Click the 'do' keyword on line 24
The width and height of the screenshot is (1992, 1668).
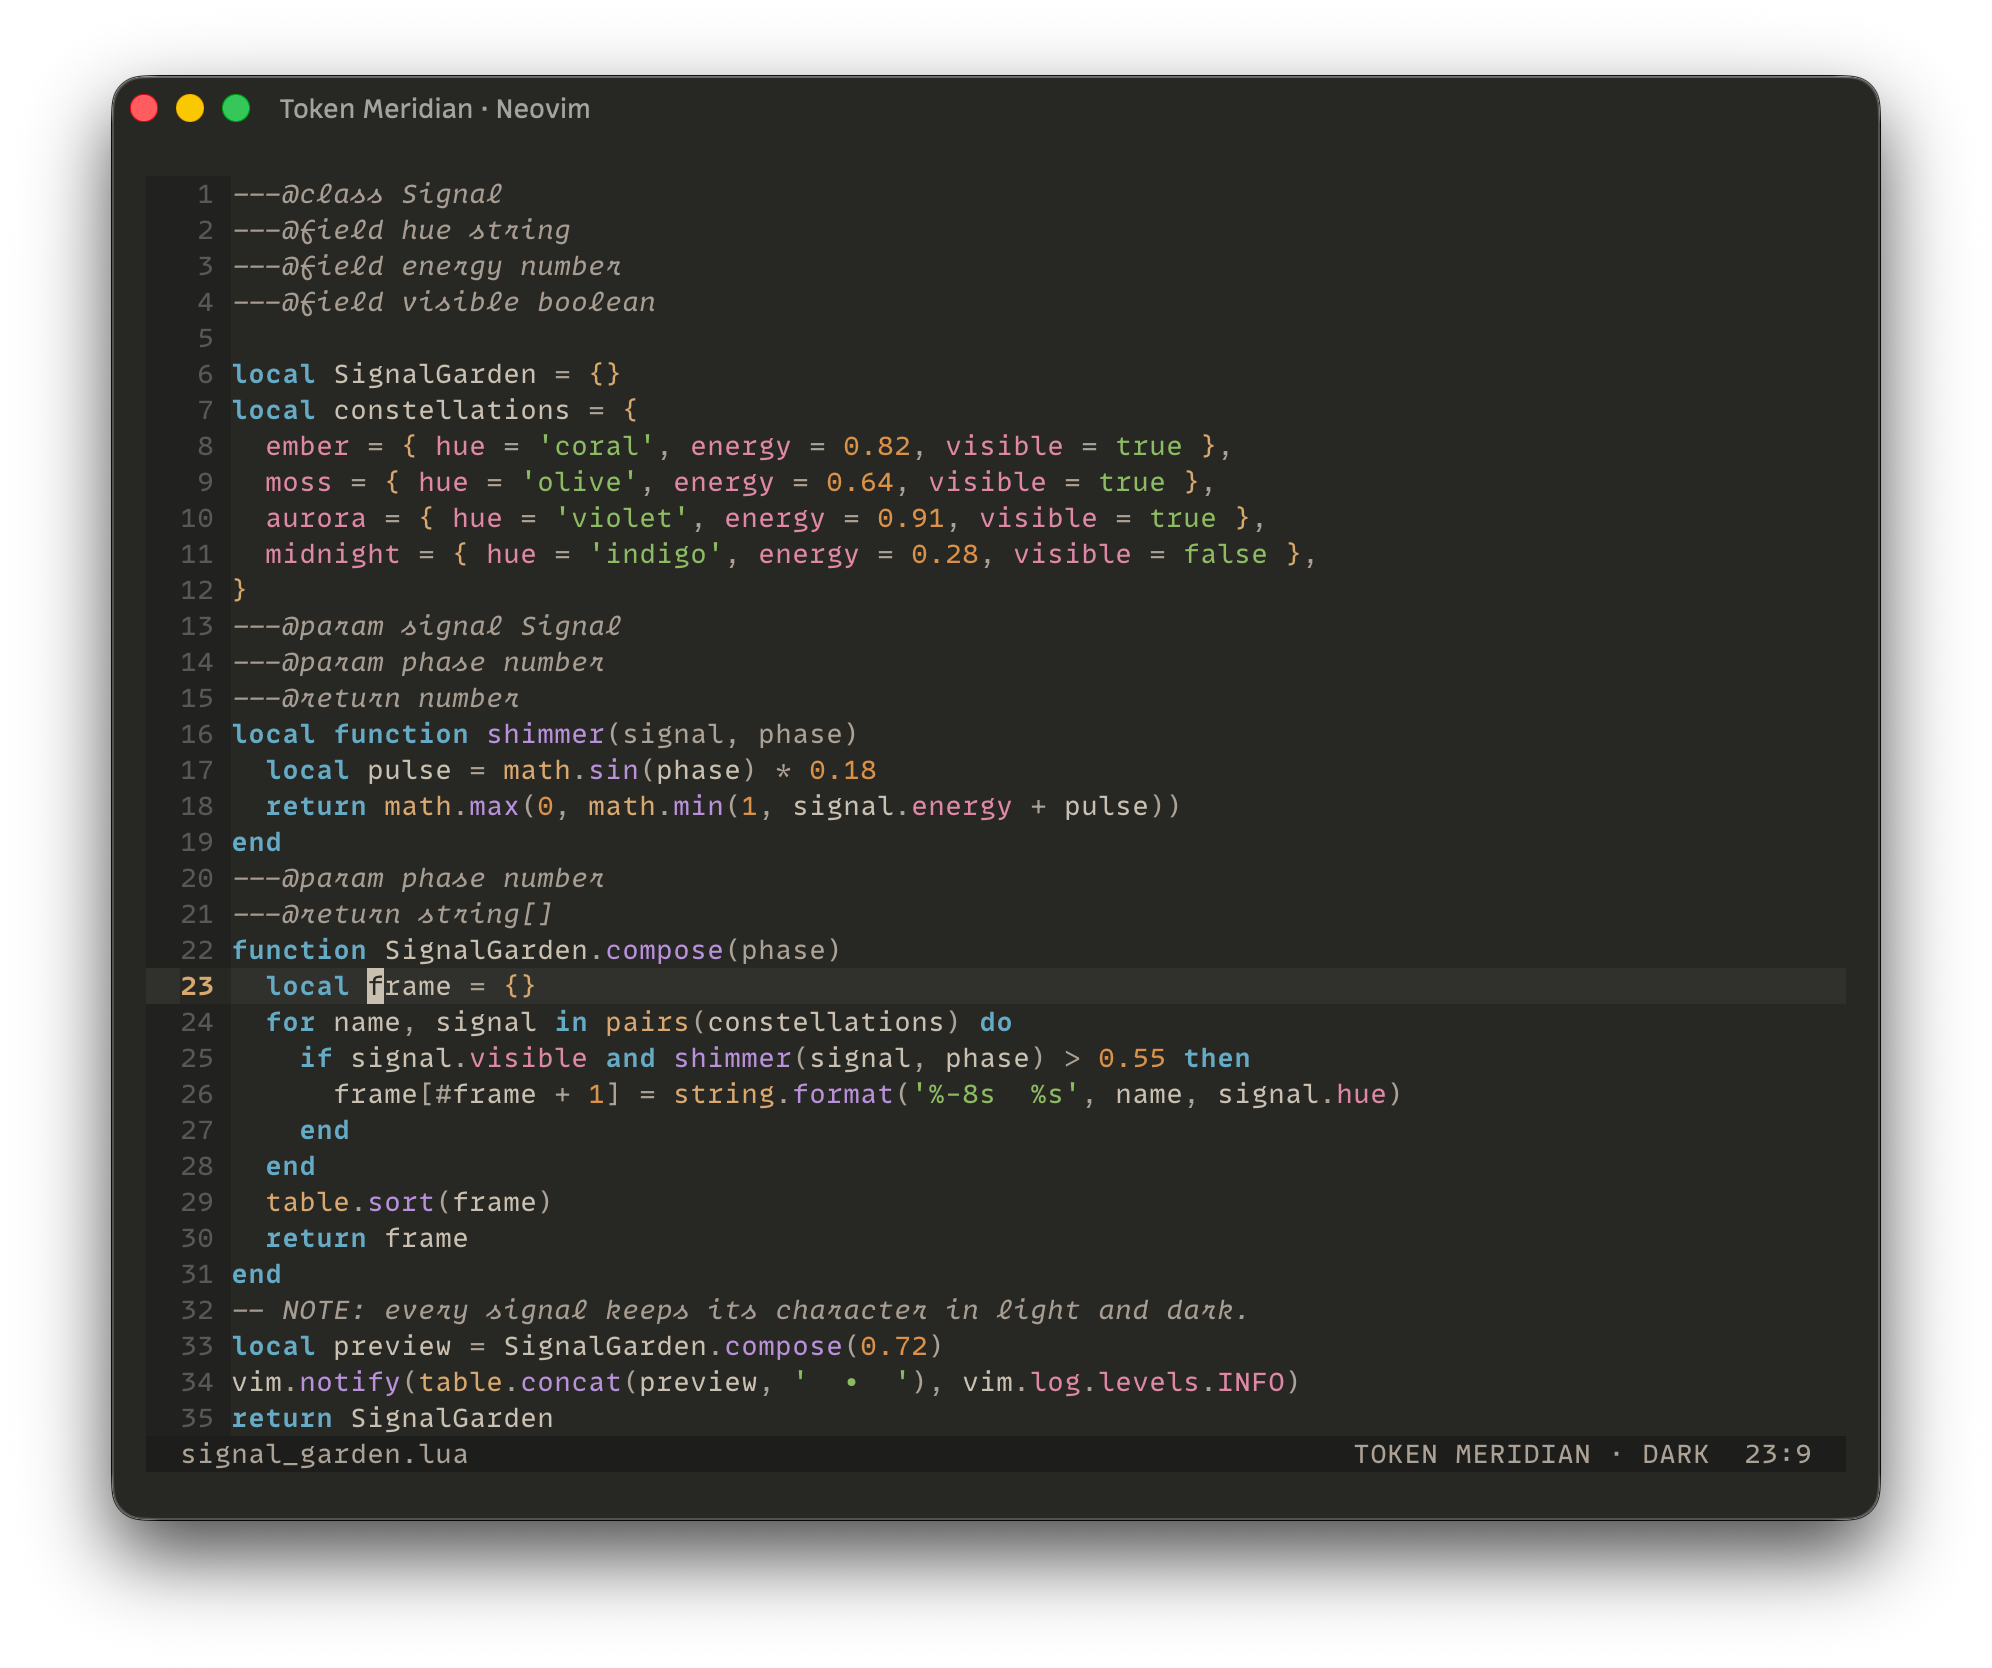[x=996, y=1022]
